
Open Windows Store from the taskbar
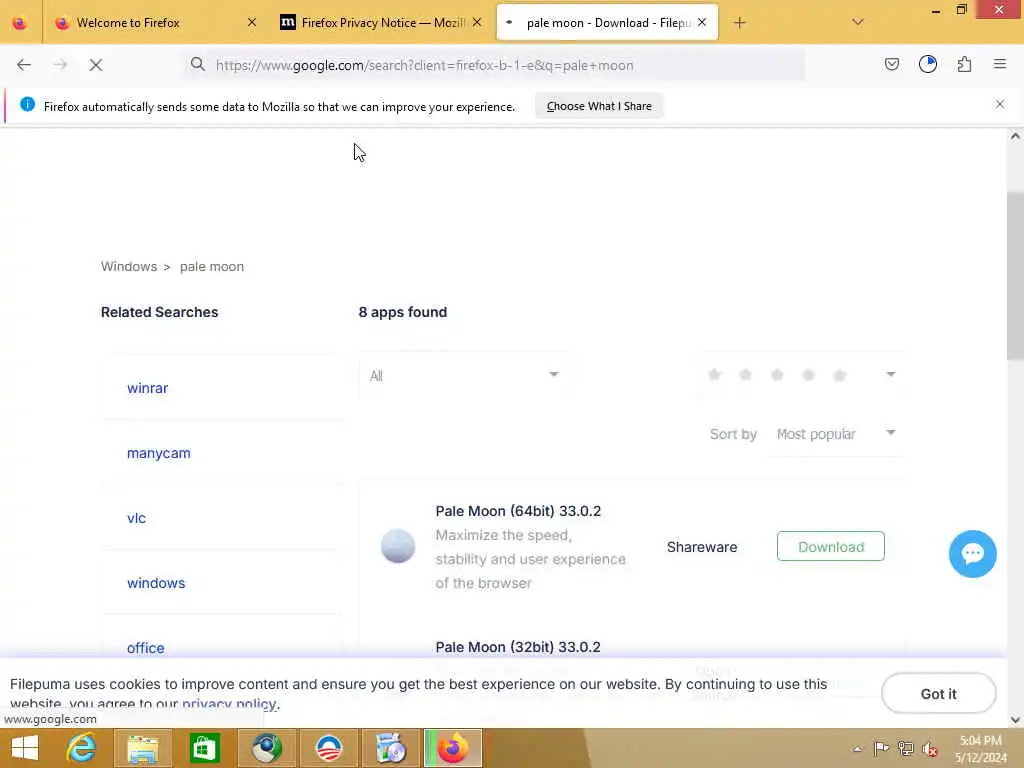pos(204,748)
